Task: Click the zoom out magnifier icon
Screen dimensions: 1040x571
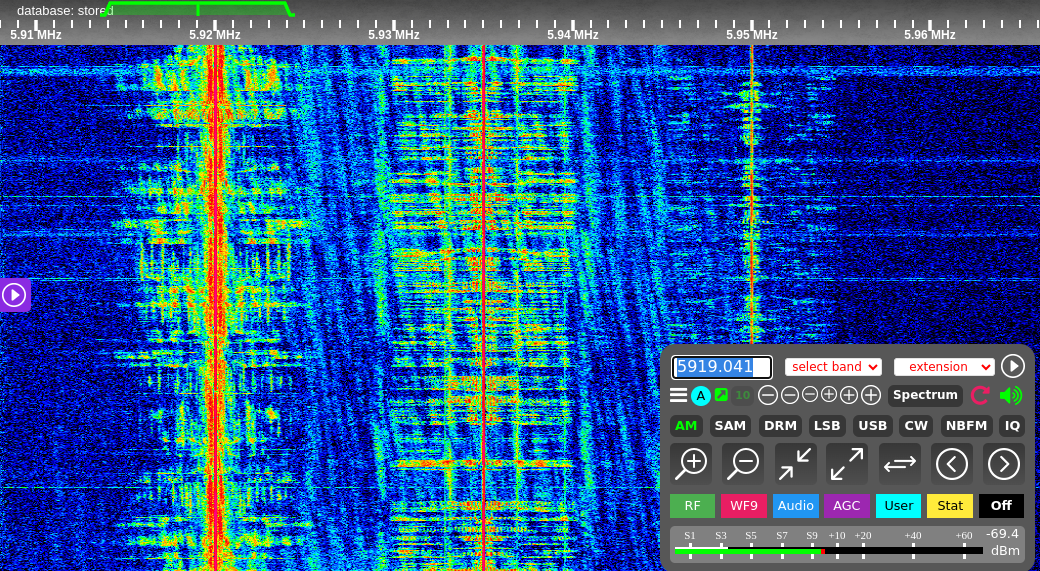Action: click(744, 463)
